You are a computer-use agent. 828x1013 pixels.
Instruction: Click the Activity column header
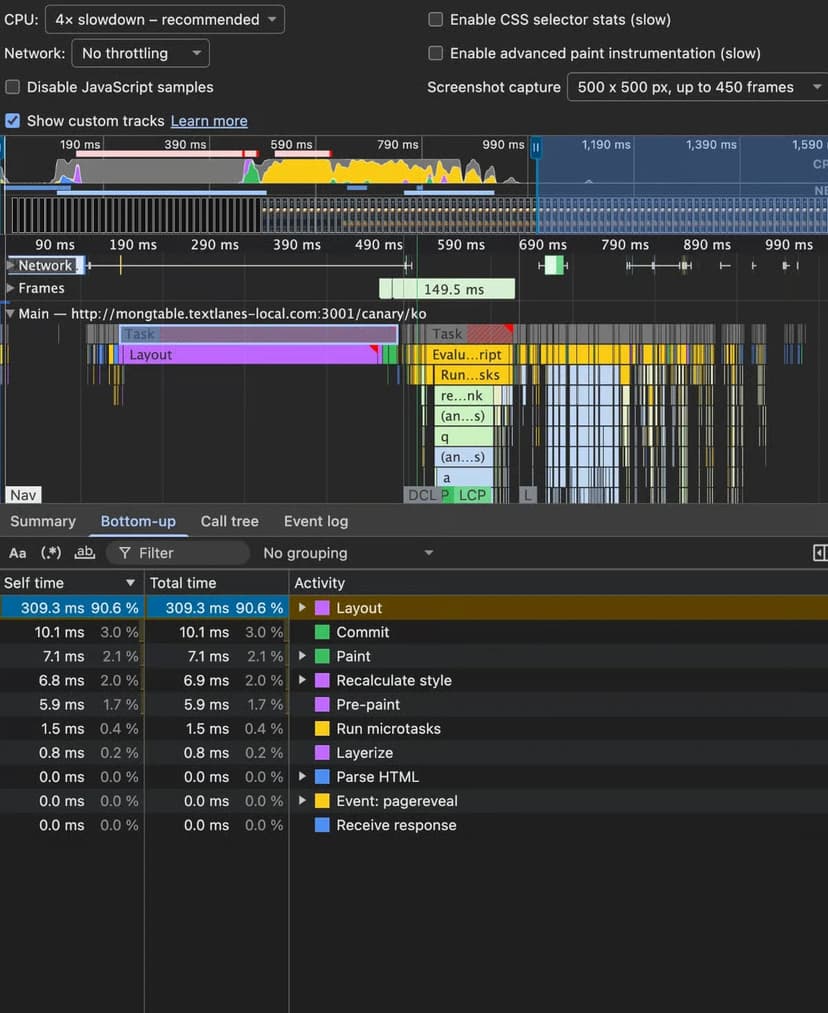559,583
